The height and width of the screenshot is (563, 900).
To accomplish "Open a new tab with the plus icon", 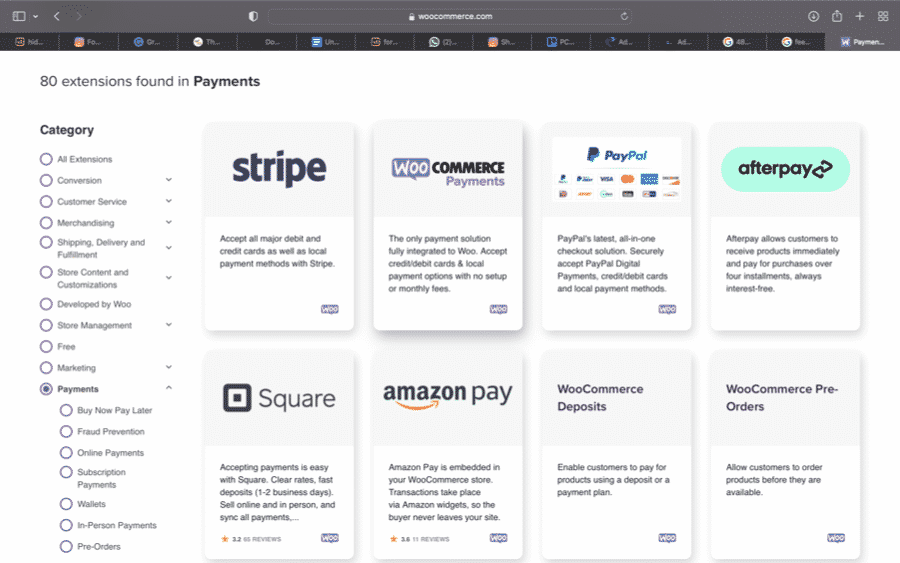I will pyautogui.click(x=860, y=16).
